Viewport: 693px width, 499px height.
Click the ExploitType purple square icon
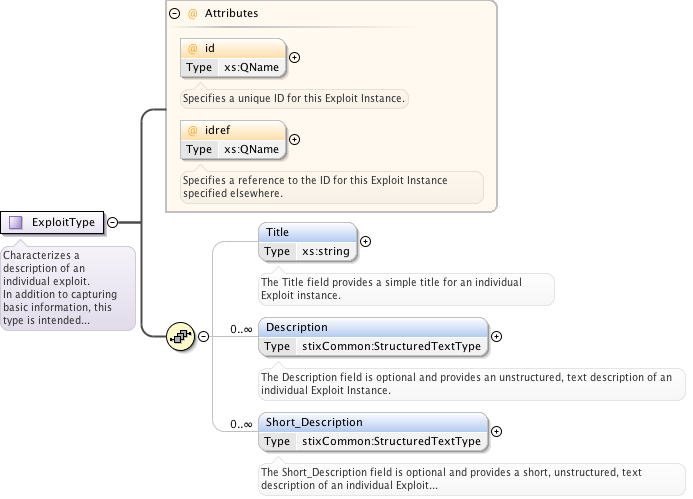tap(16, 222)
